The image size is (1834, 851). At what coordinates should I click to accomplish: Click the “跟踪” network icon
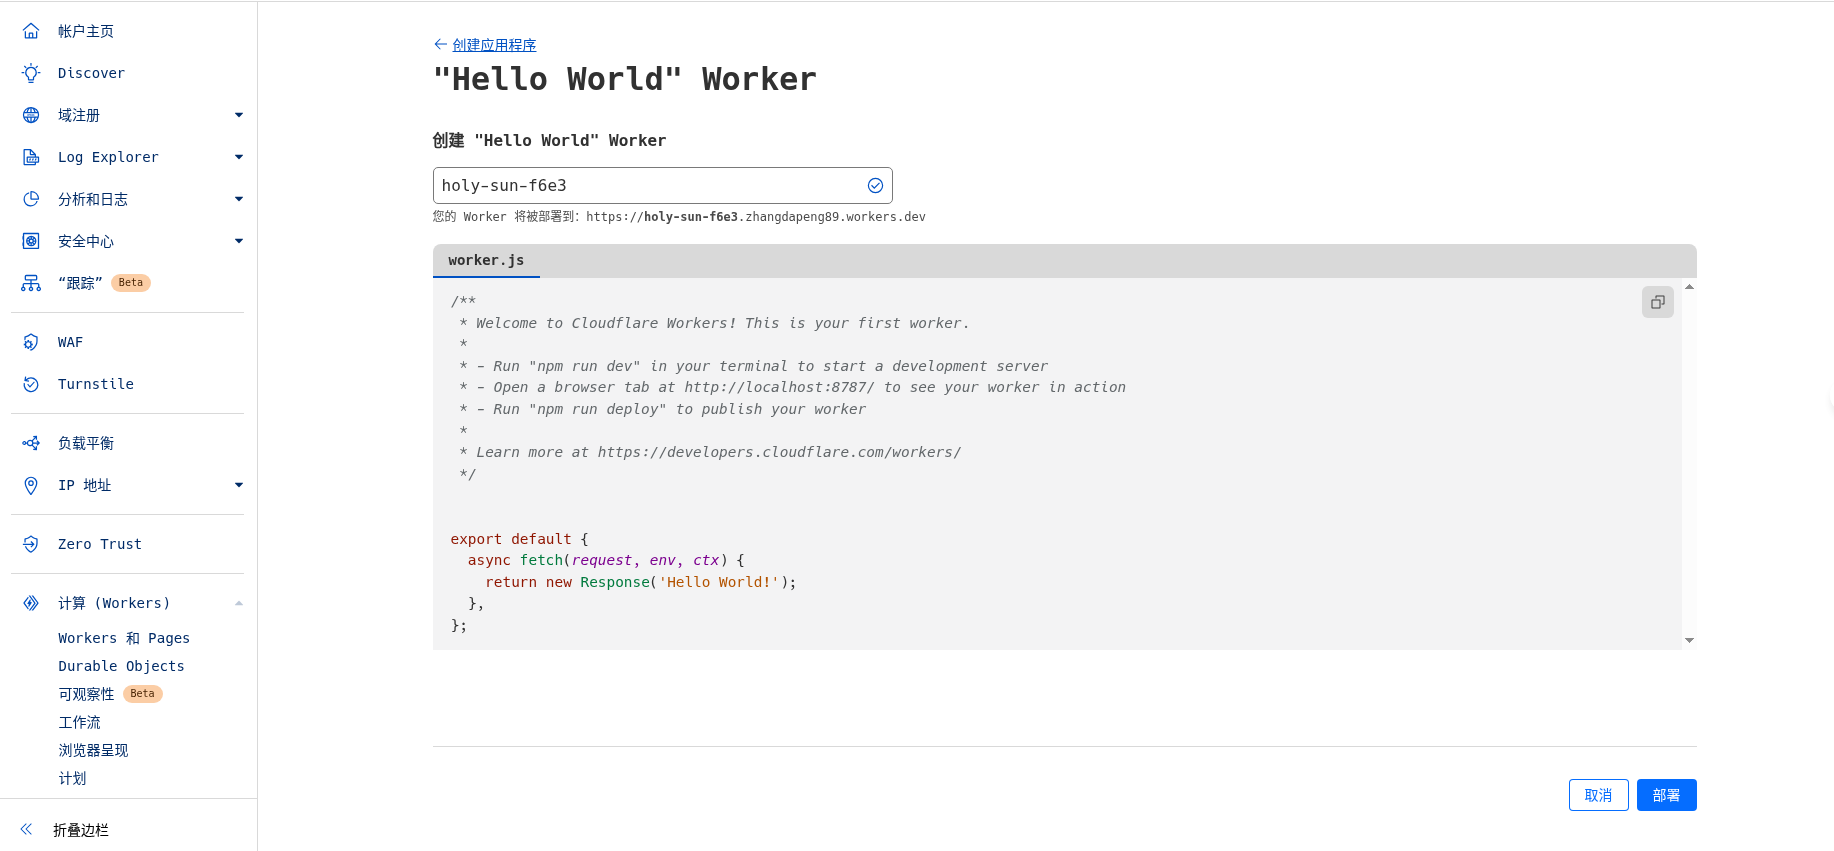click(x=31, y=283)
